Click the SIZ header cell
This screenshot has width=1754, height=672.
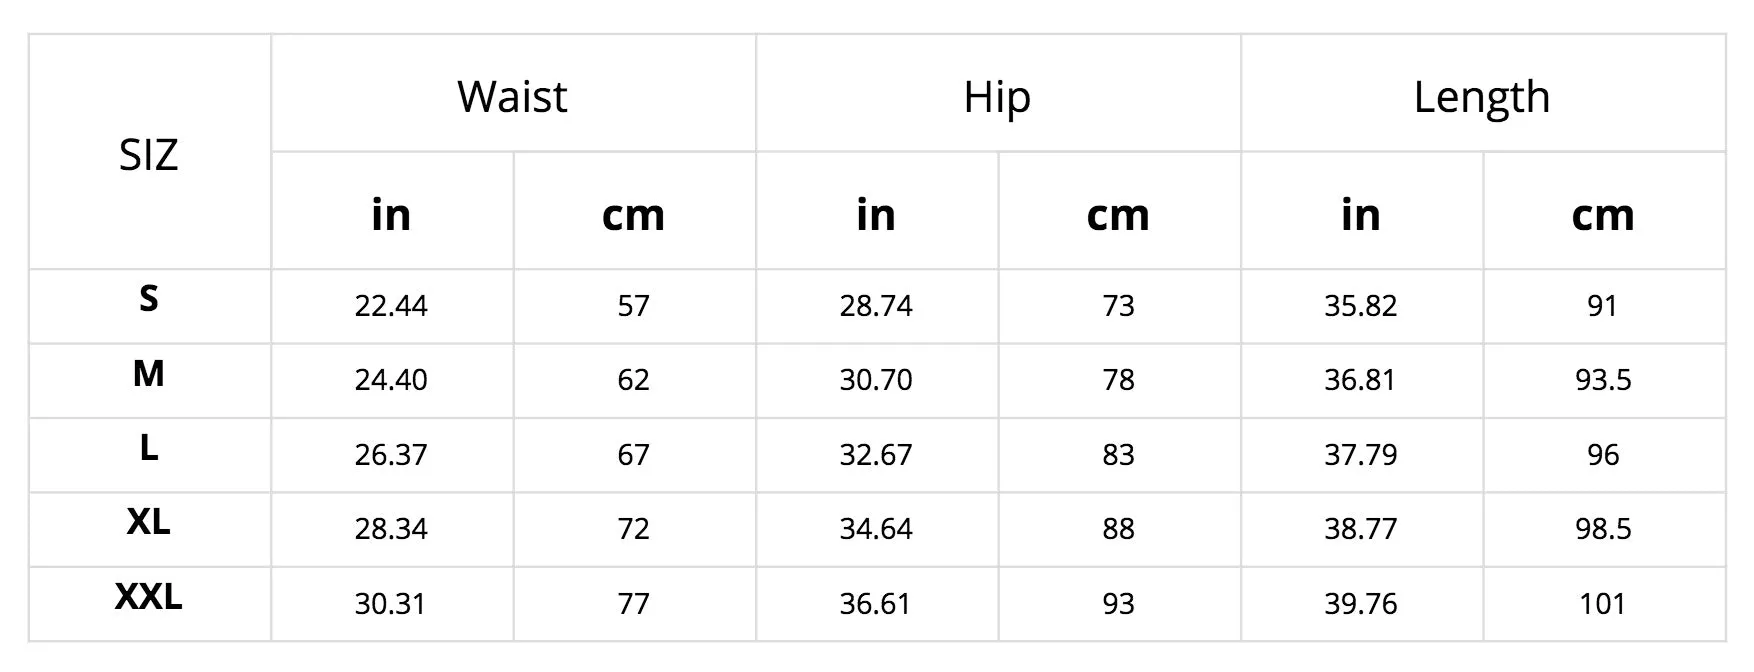(x=149, y=152)
